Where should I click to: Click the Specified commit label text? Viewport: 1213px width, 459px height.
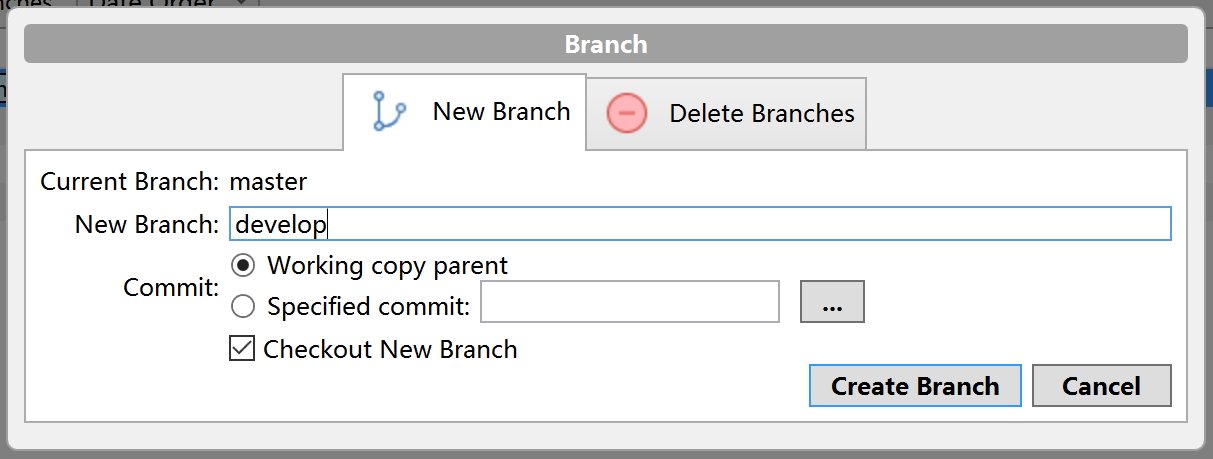(368, 306)
